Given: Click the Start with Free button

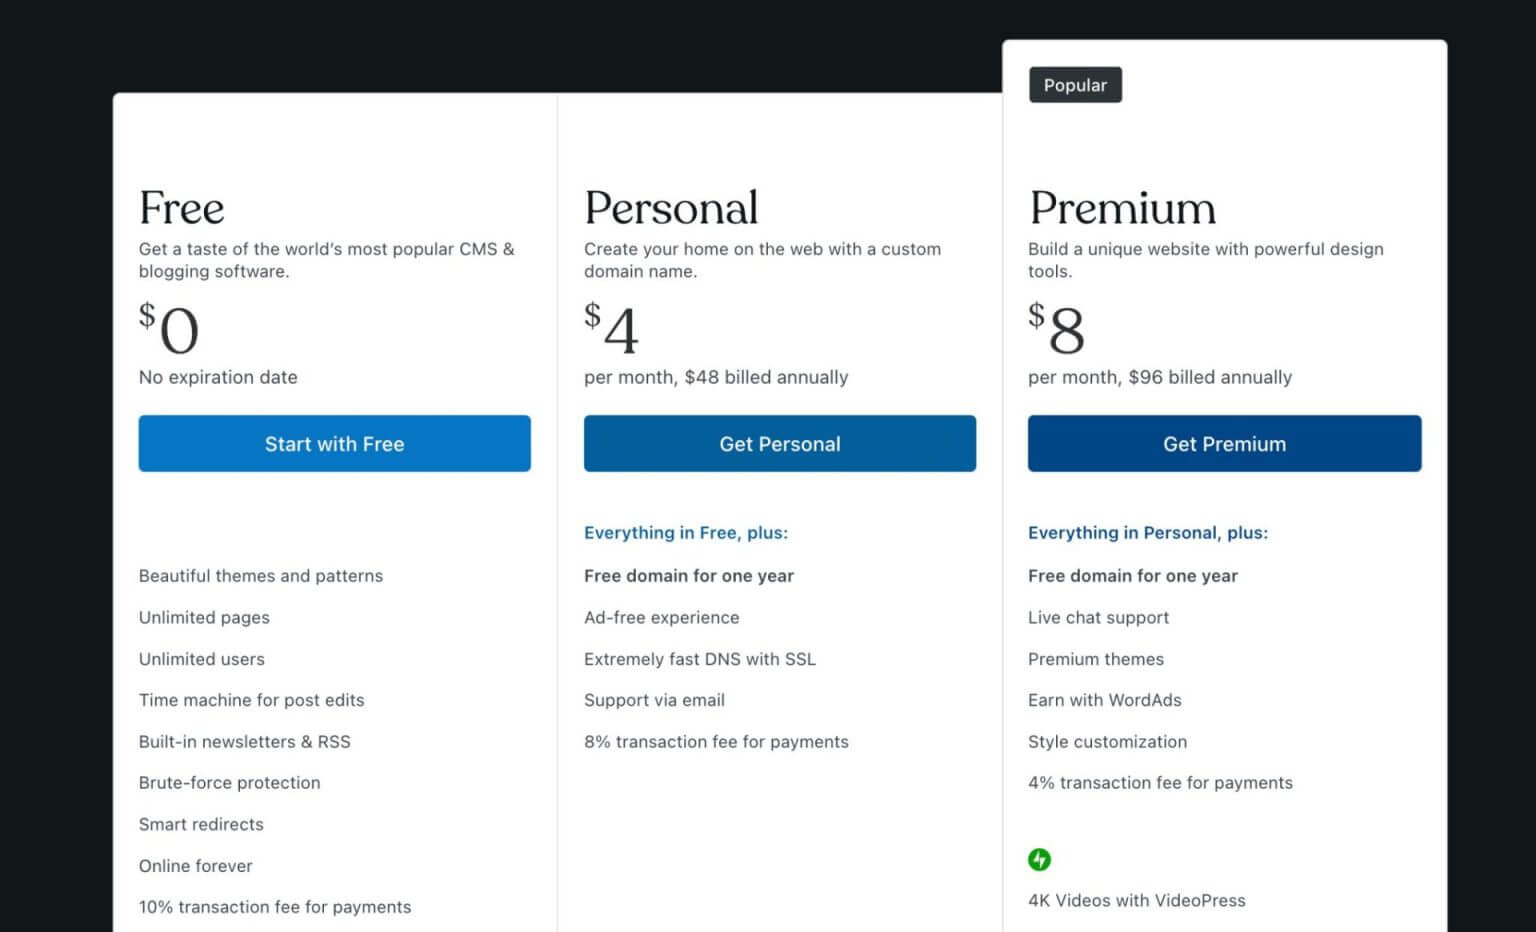Looking at the screenshot, I should tap(334, 443).
